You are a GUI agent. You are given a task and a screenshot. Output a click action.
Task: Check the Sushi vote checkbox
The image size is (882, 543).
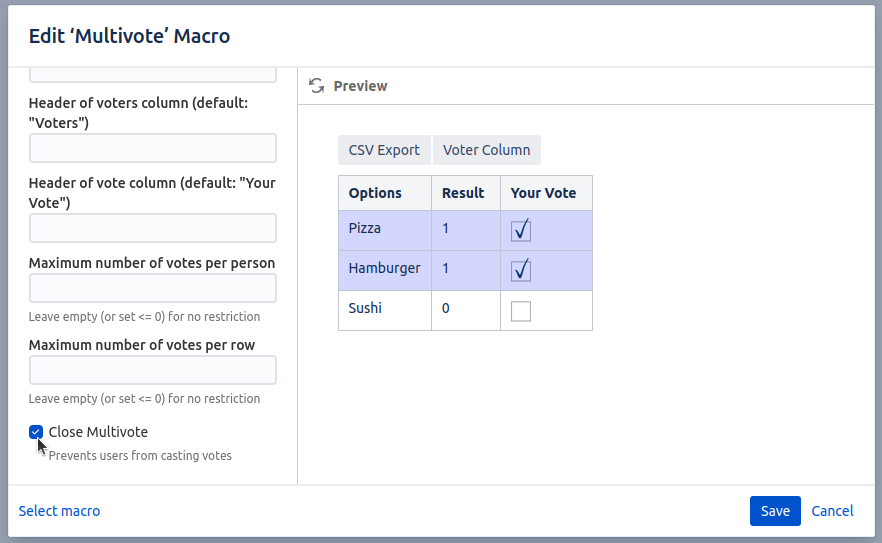(520, 311)
